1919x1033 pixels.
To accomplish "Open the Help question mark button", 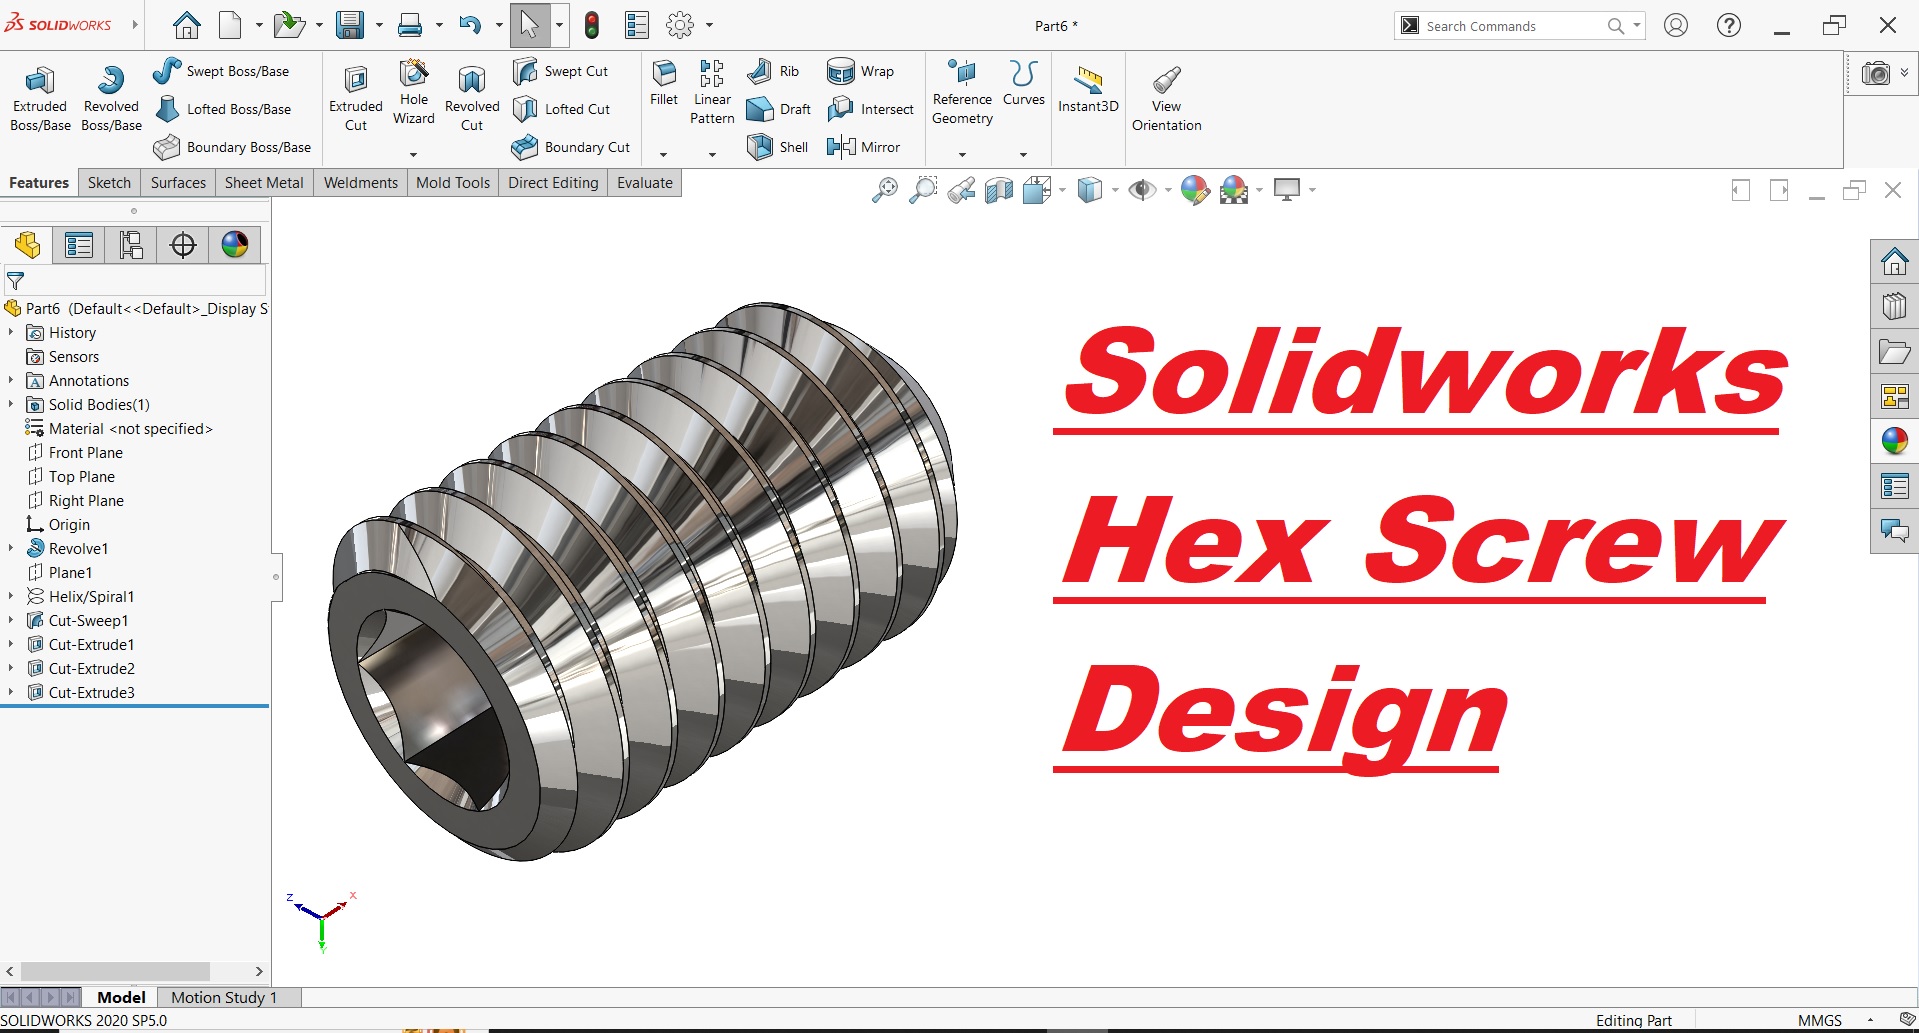I will 1729,25.
